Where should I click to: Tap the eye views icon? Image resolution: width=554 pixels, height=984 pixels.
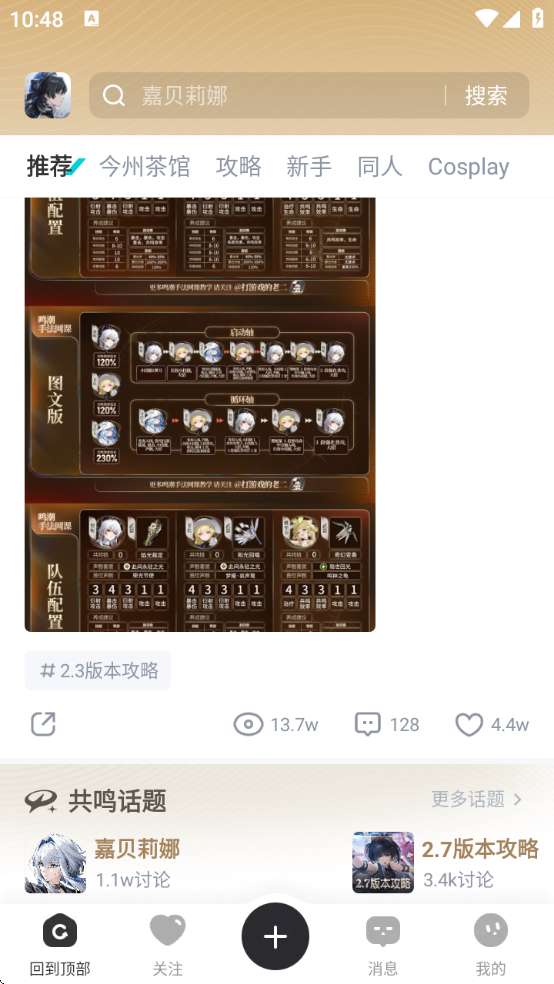tap(248, 725)
